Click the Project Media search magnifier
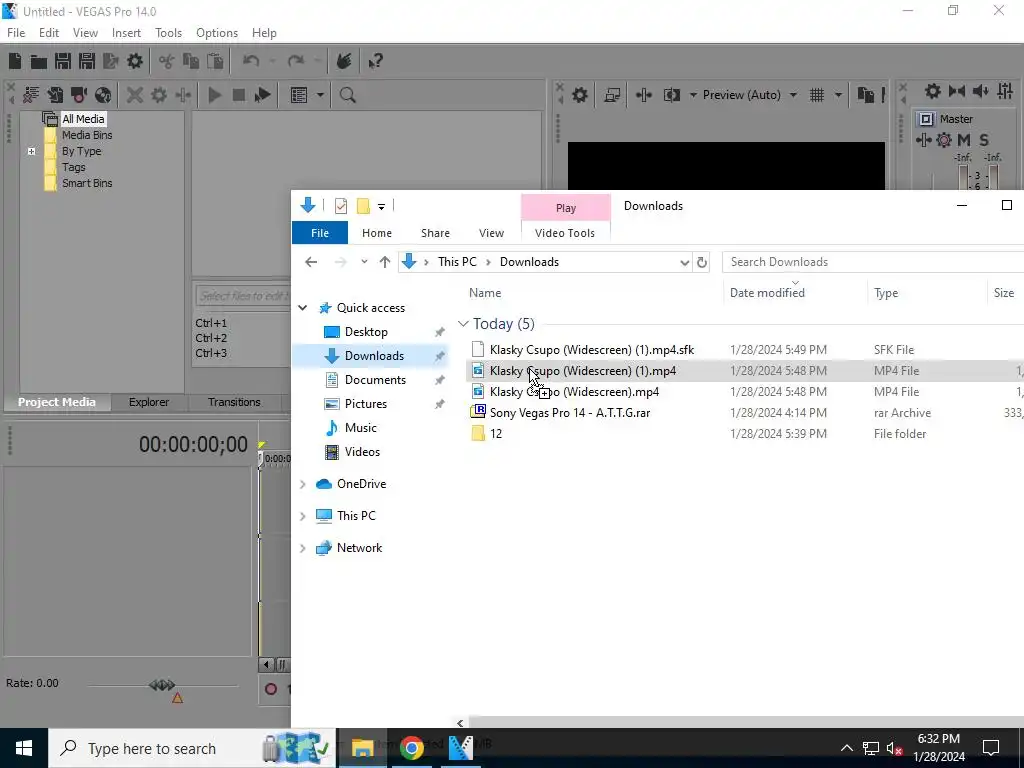The height and width of the screenshot is (768, 1024). point(347,95)
